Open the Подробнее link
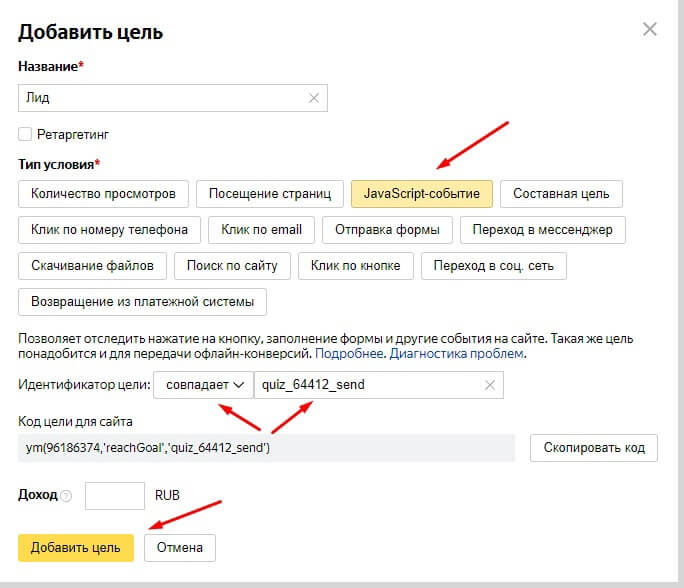The image size is (684, 588). pyautogui.click(x=350, y=354)
